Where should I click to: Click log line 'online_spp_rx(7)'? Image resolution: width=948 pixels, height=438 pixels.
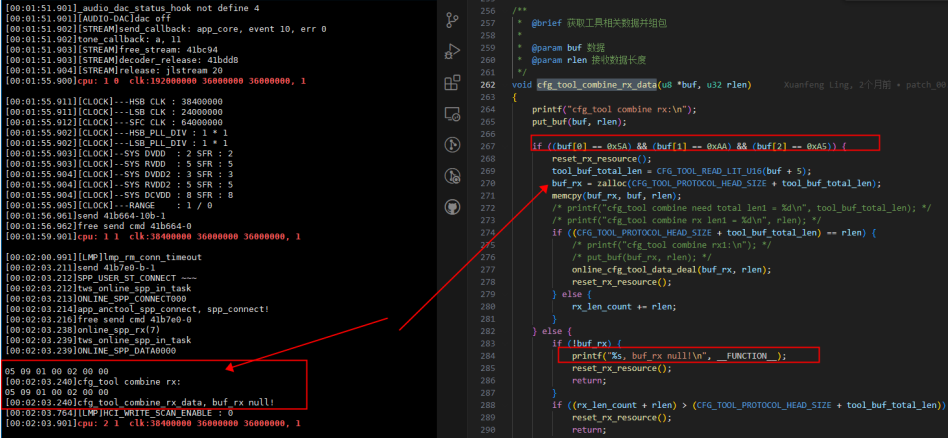click(x=83, y=330)
